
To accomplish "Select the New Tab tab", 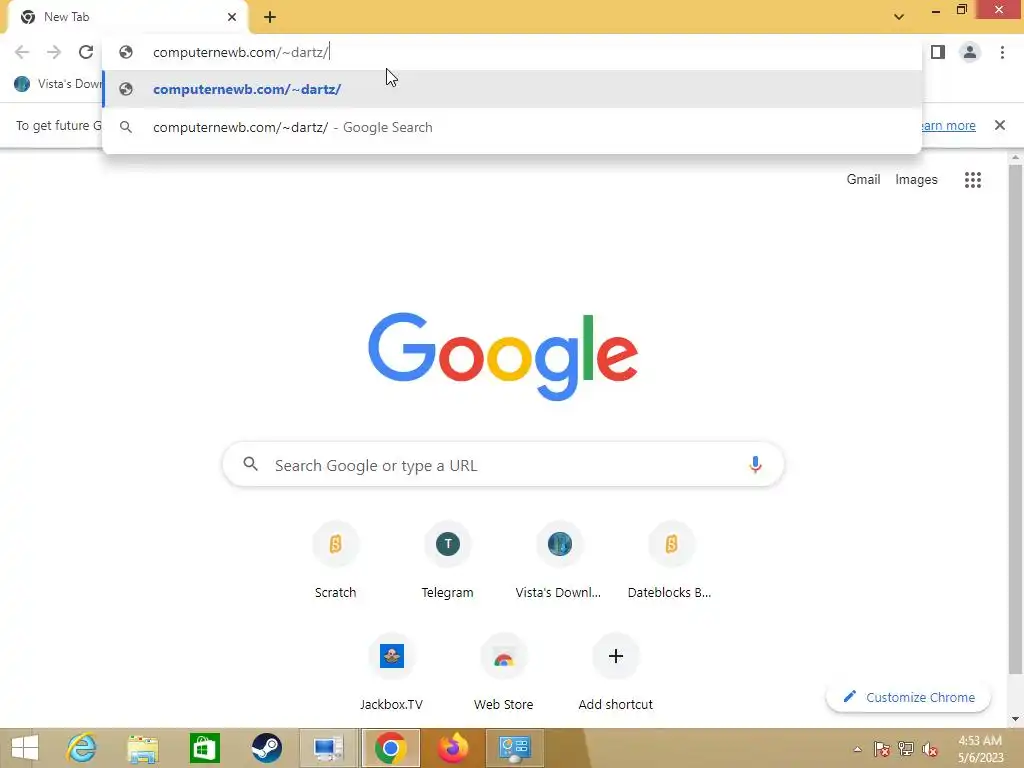I will (127, 17).
